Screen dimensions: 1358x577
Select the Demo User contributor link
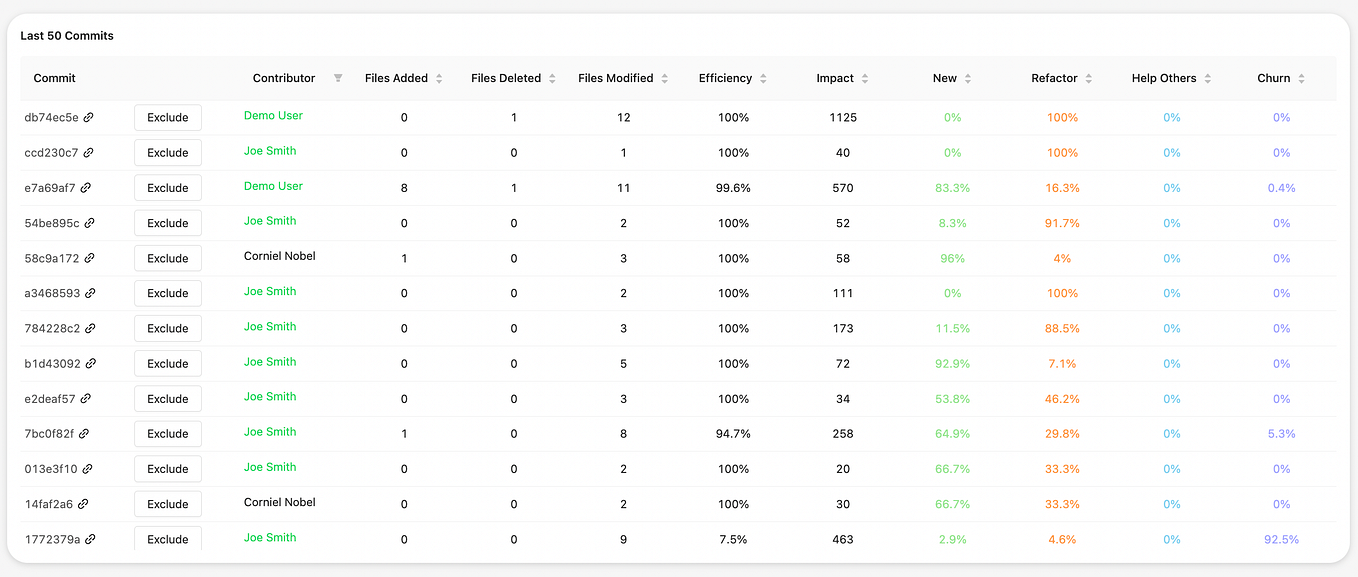pyautogui.click(x=273, y=117)
